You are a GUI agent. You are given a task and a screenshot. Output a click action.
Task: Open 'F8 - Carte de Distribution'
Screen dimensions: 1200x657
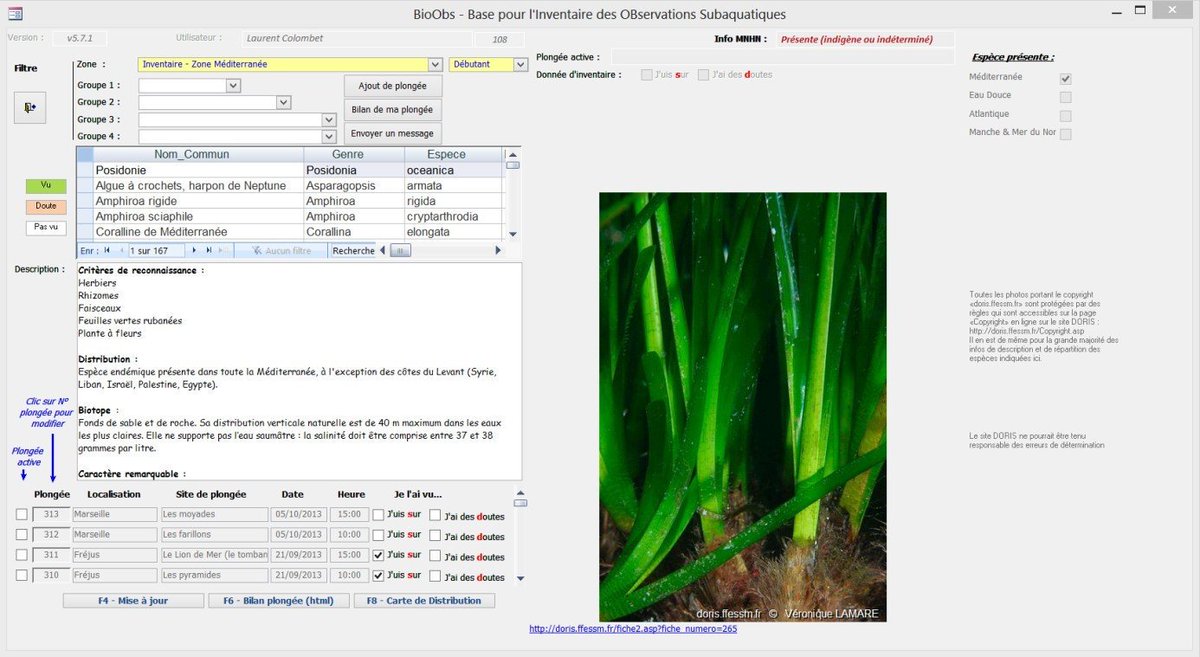point(424,601)
